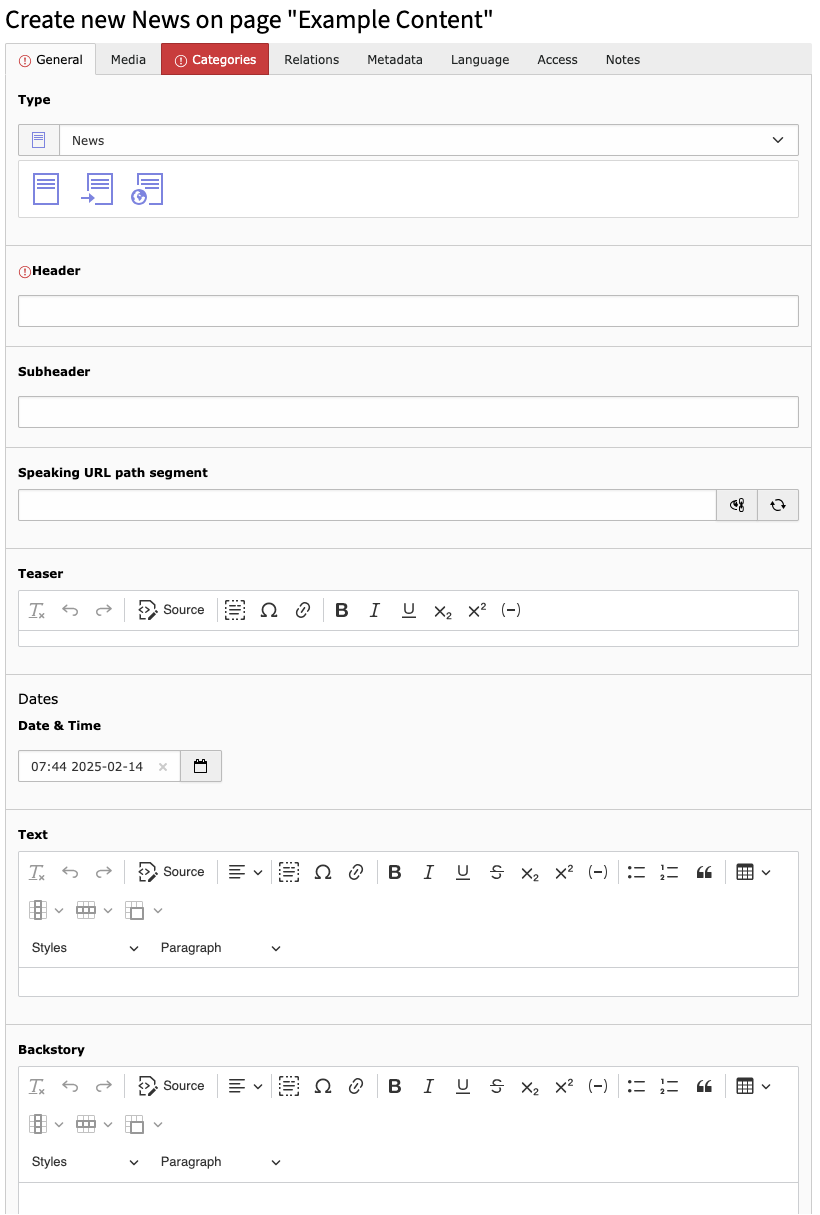Click into the Teaser text area
820x1215 pixels.
click(408, 638)
